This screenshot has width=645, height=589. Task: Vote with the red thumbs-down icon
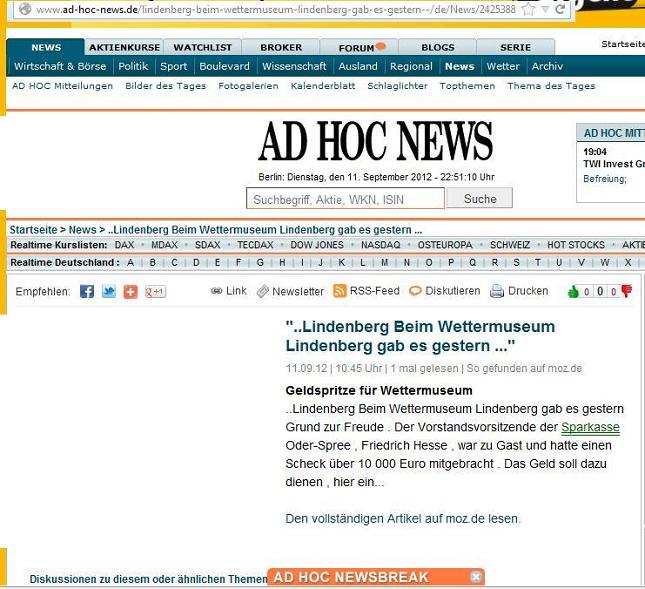[x=626, y=291]
